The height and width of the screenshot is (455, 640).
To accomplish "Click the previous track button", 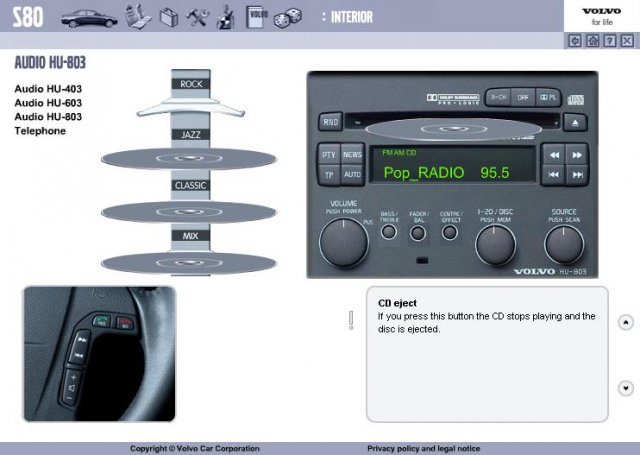I will tap(554, 175).
